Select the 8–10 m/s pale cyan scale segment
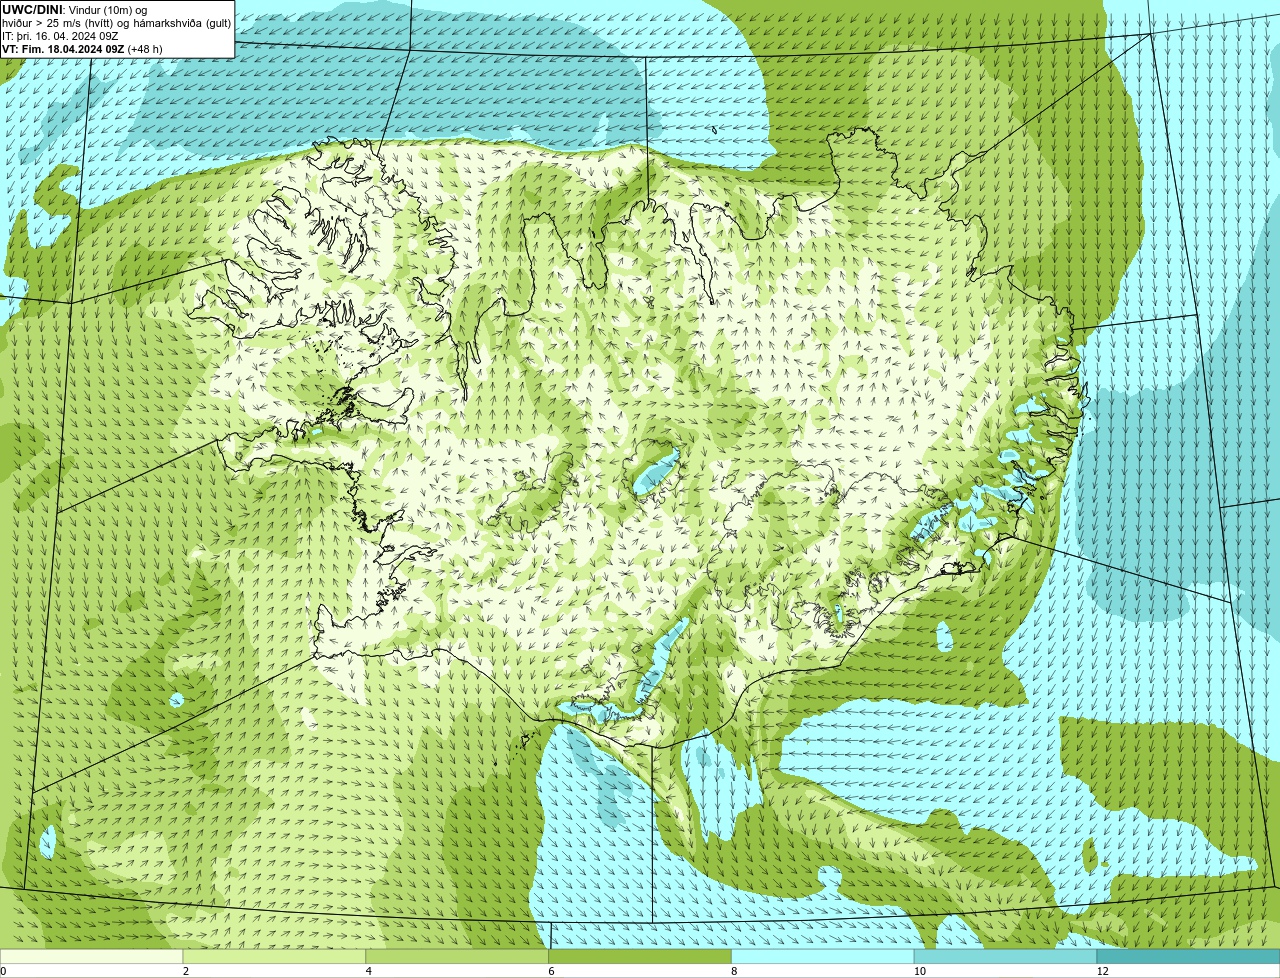Viewport: 1280px width, 978px height. pos(823,956)
